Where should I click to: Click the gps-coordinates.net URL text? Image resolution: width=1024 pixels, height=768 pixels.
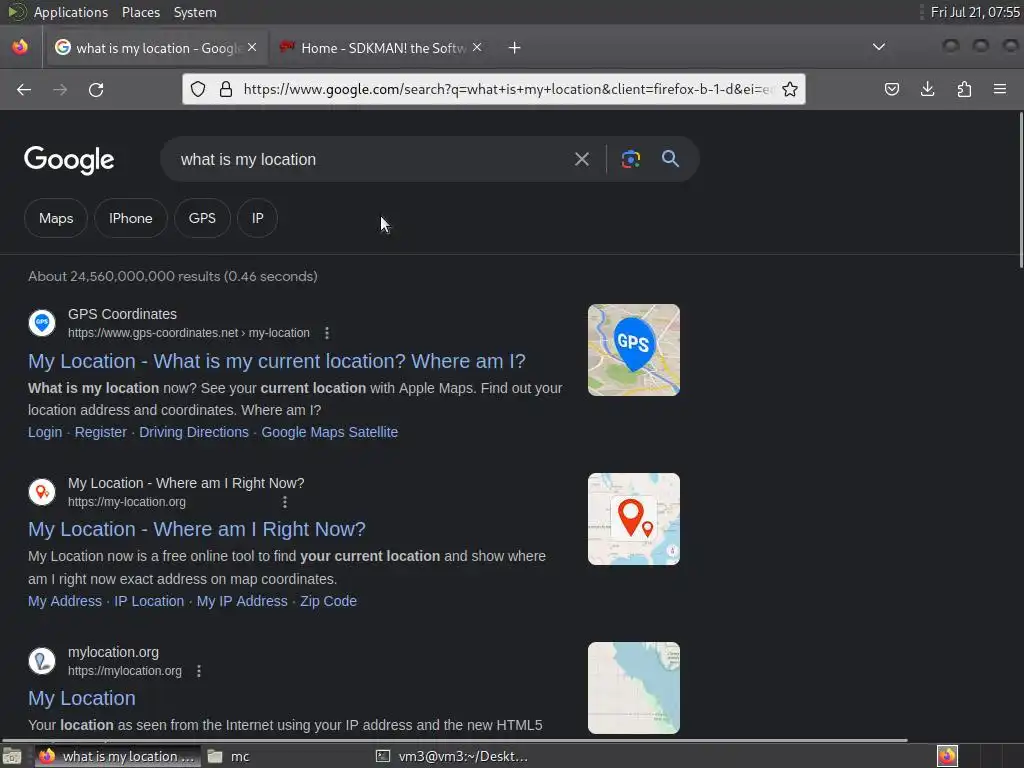[x=189, y=333]
